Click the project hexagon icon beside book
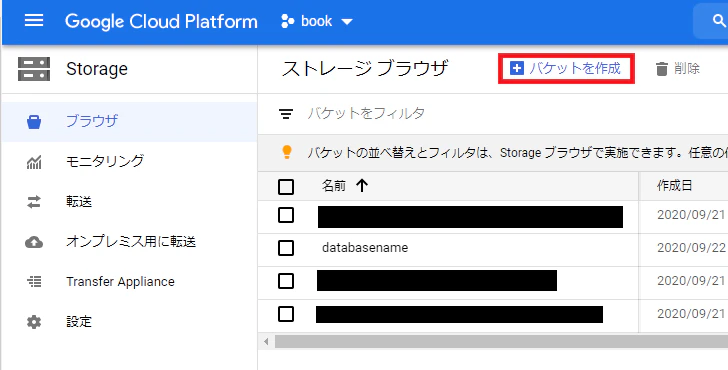Viewport: 728px width, 370px height. pos(288,21)
